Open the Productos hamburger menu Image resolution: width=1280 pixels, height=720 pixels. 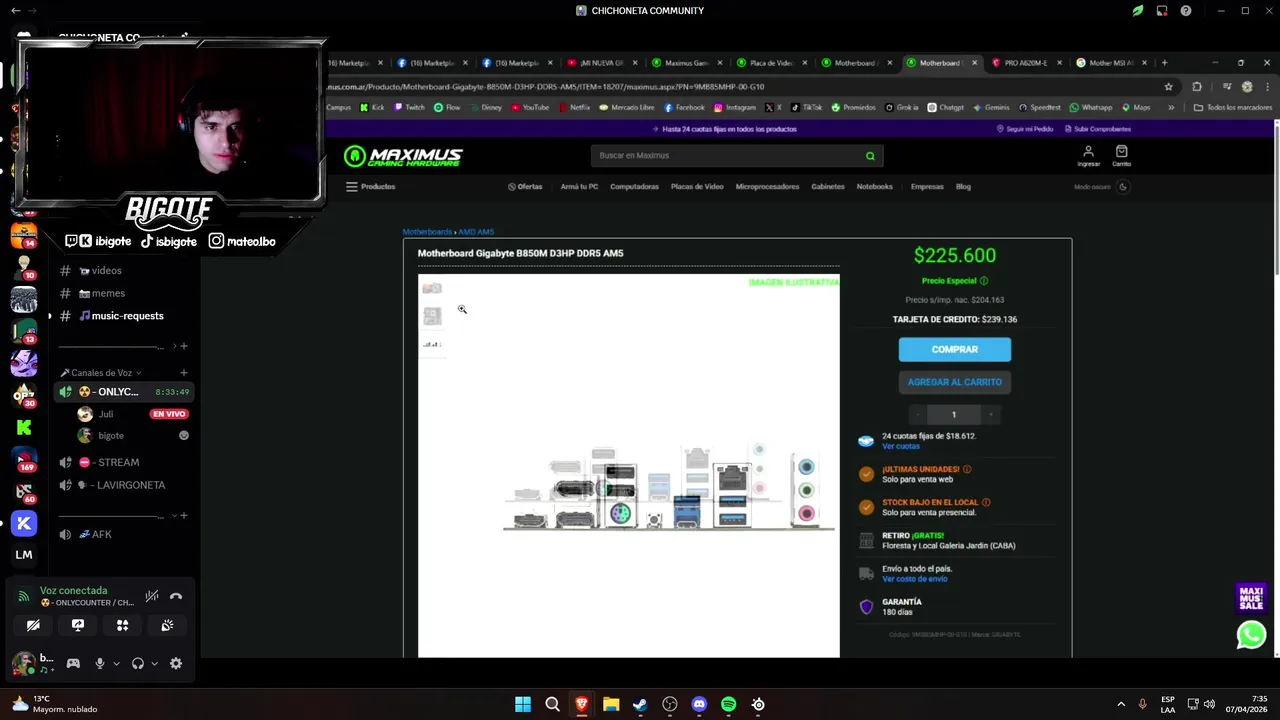[371, 187]
